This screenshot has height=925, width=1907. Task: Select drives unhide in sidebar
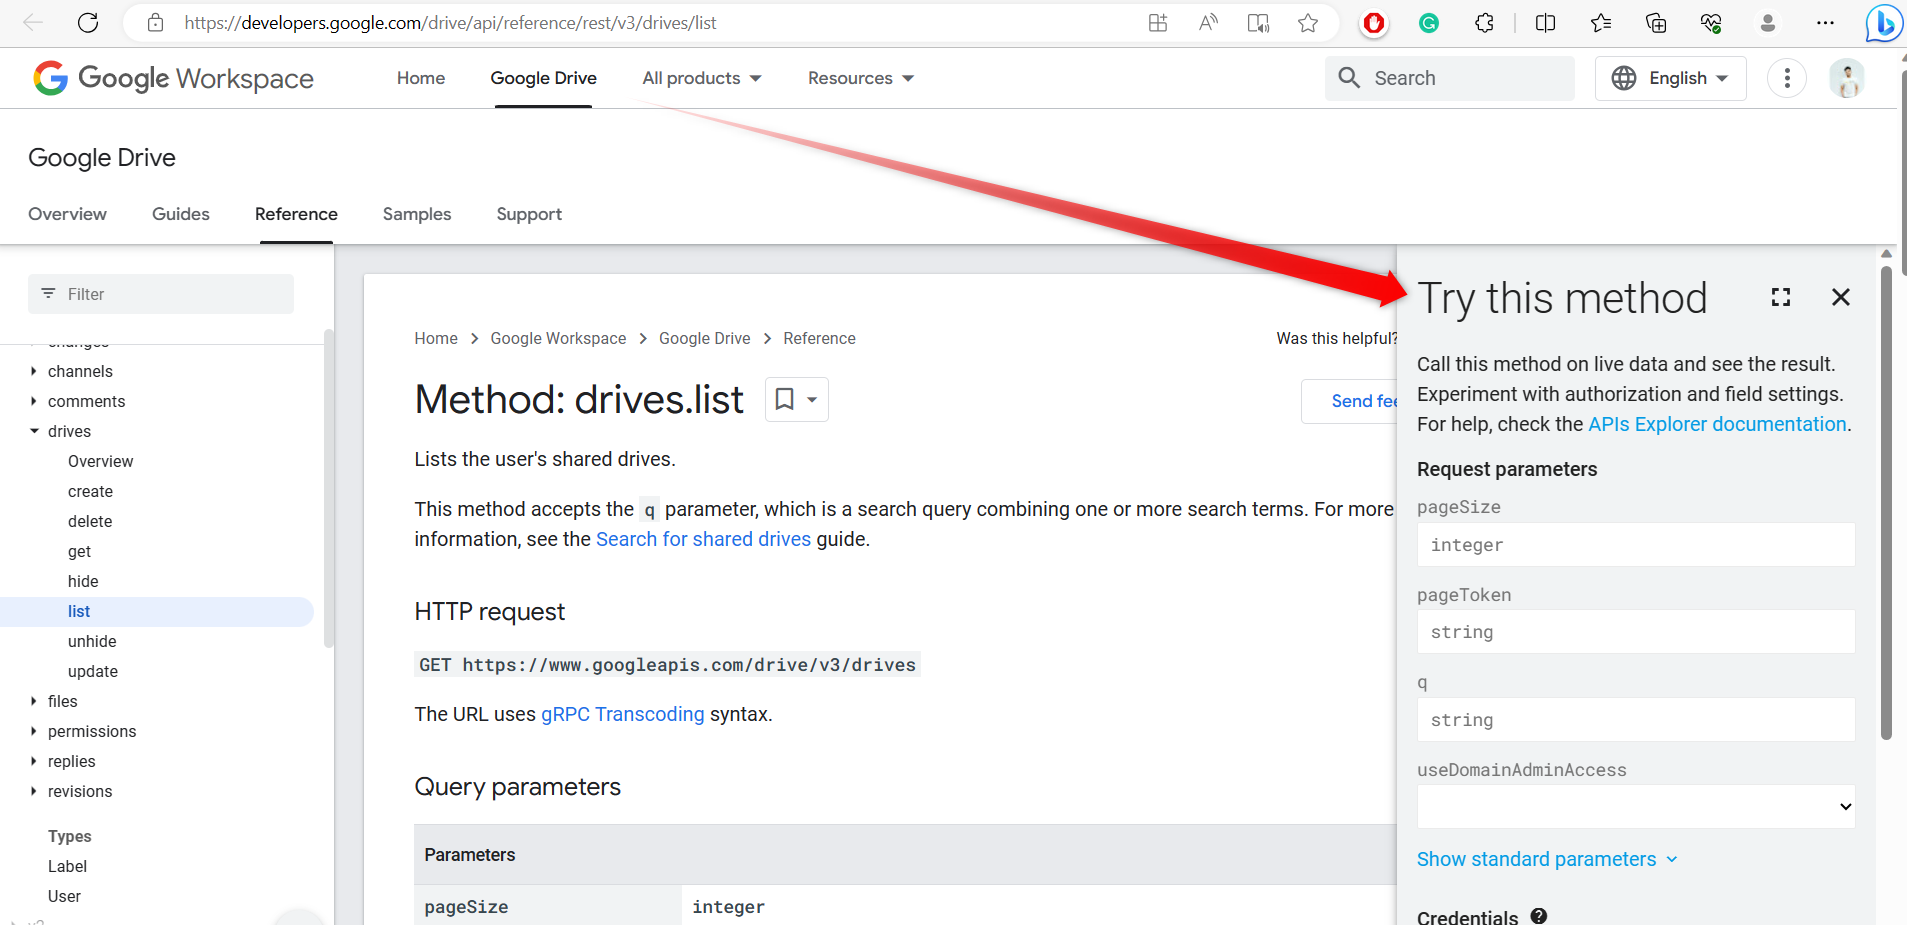point(92,641)
